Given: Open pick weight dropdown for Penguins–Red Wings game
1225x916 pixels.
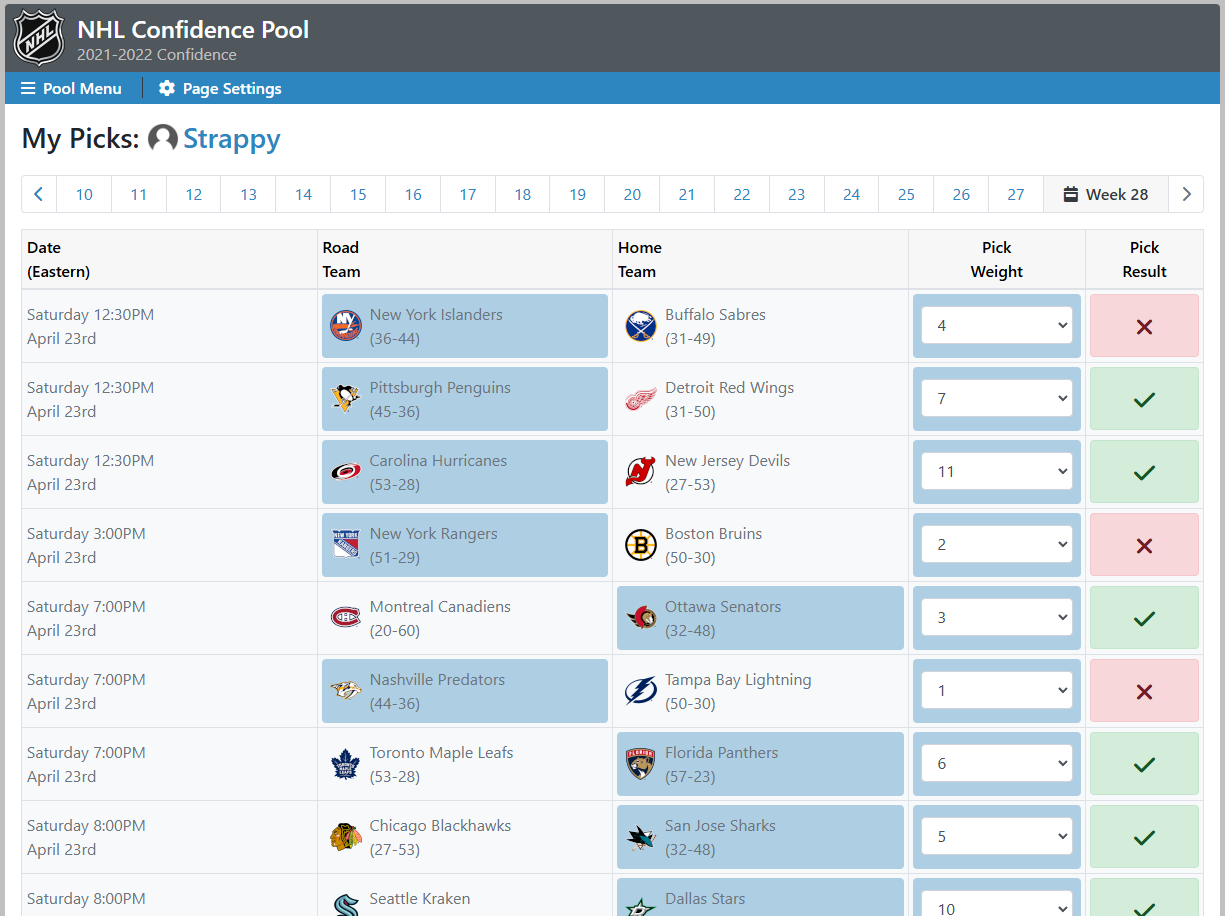Looking at the screenshot, I should click(997, 399).
